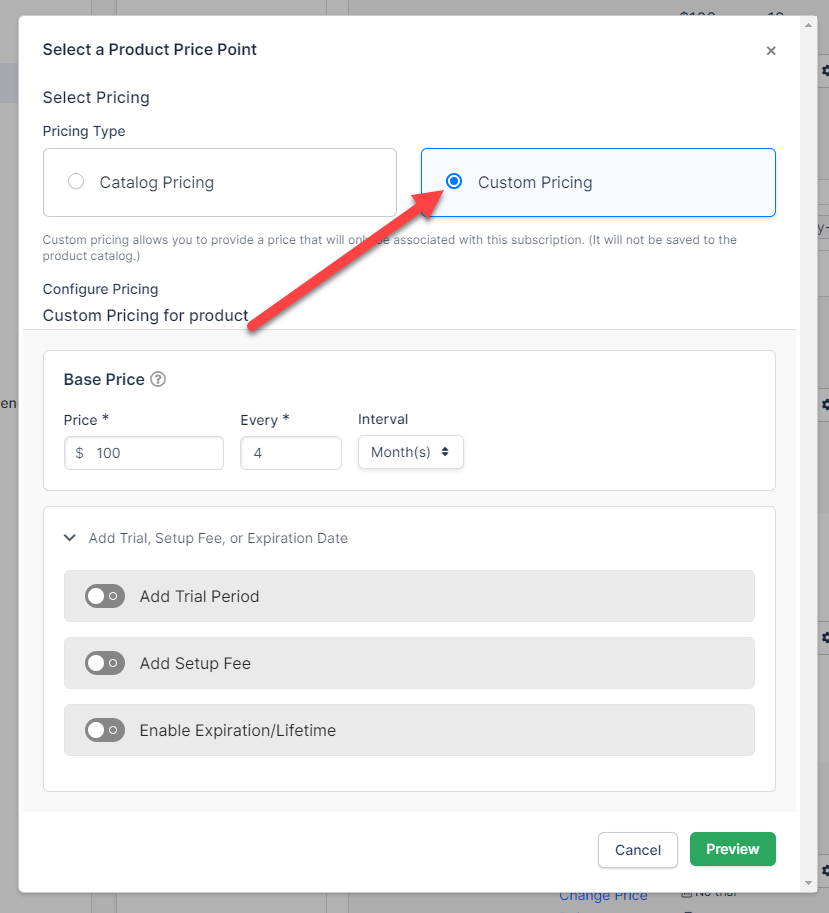Enable the Add Trial Period toggle
The height and width of the screenshot is (913, 829).
pyautogui.click(x=105, y=596)
